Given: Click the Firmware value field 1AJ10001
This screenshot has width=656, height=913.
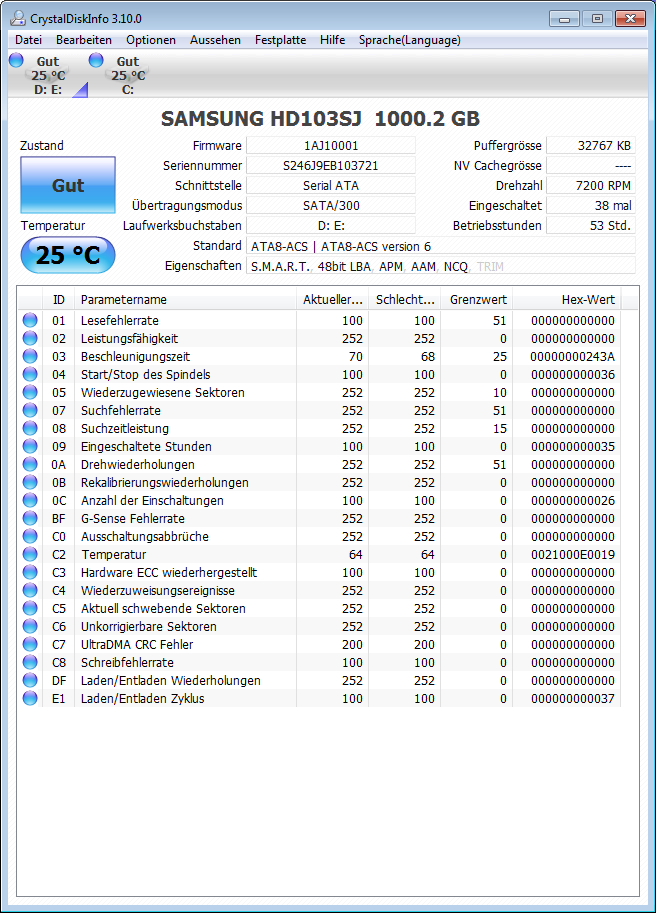Looking at the screenshot, I should pos(331,146).
